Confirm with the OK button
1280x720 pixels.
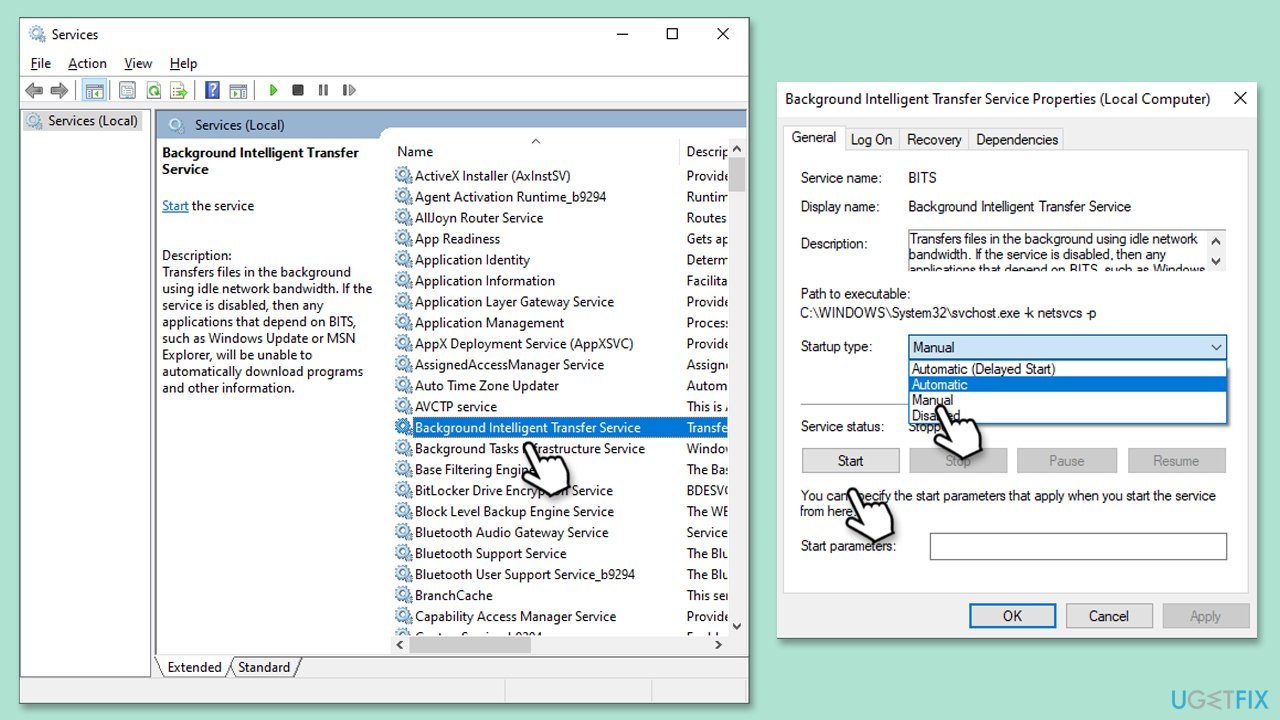[x=1013, y=616]
